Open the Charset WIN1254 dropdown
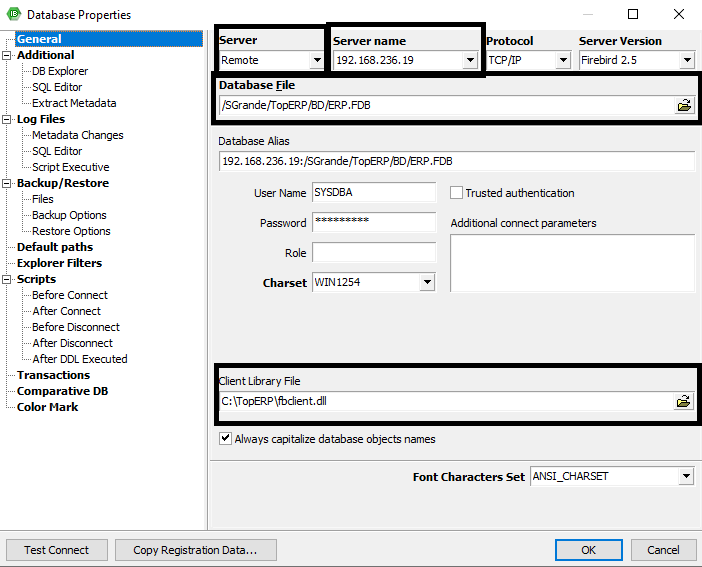This screenshot has width=702, height=567. click(427, 283)
